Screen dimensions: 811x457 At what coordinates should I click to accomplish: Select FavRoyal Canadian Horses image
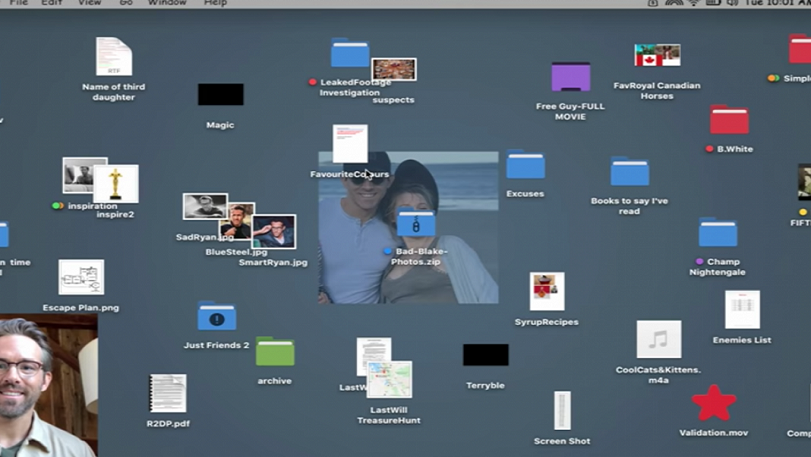coord(657,55)
